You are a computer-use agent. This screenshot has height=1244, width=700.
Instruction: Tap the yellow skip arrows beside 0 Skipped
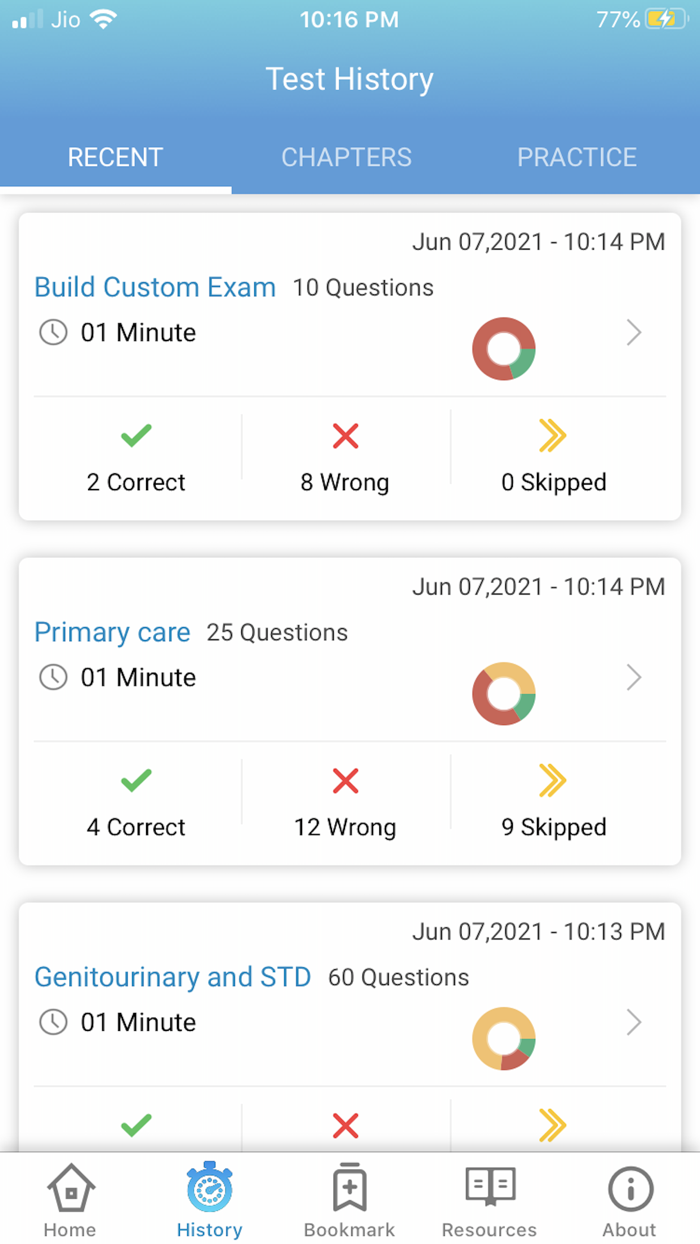[554, 436]
